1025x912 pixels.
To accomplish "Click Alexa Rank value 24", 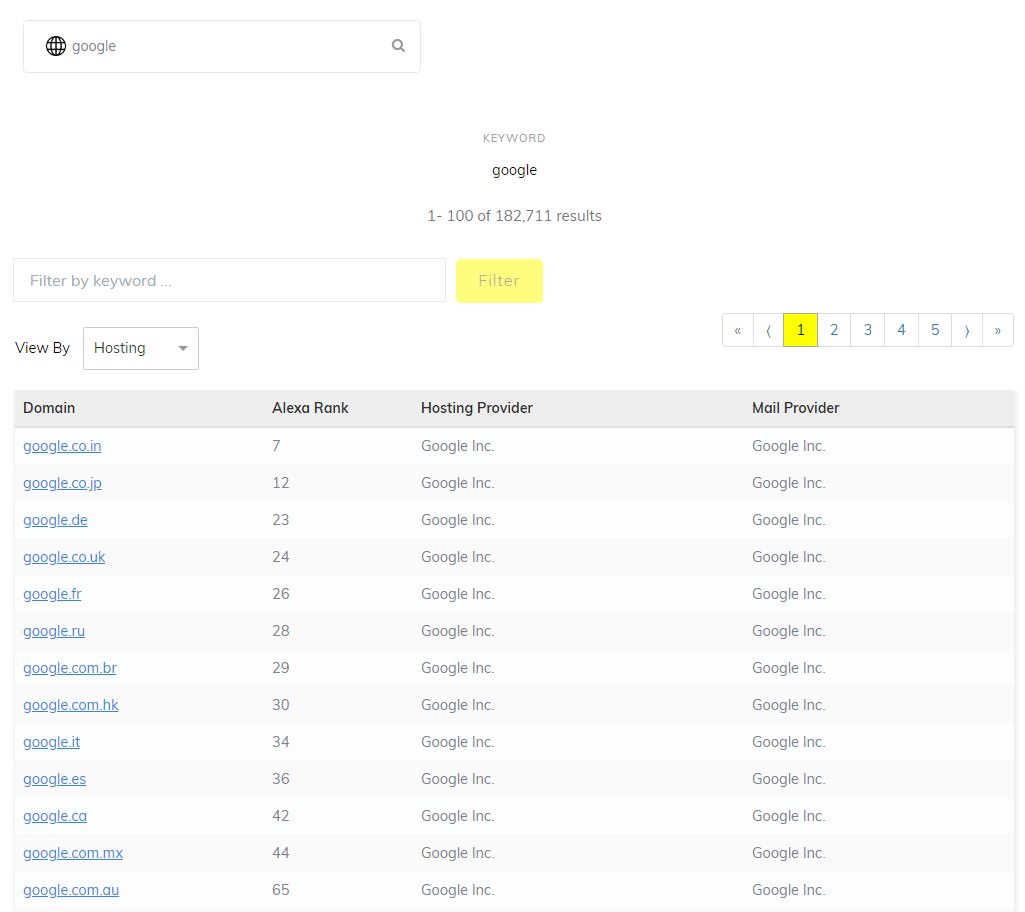I will (281, 557).
